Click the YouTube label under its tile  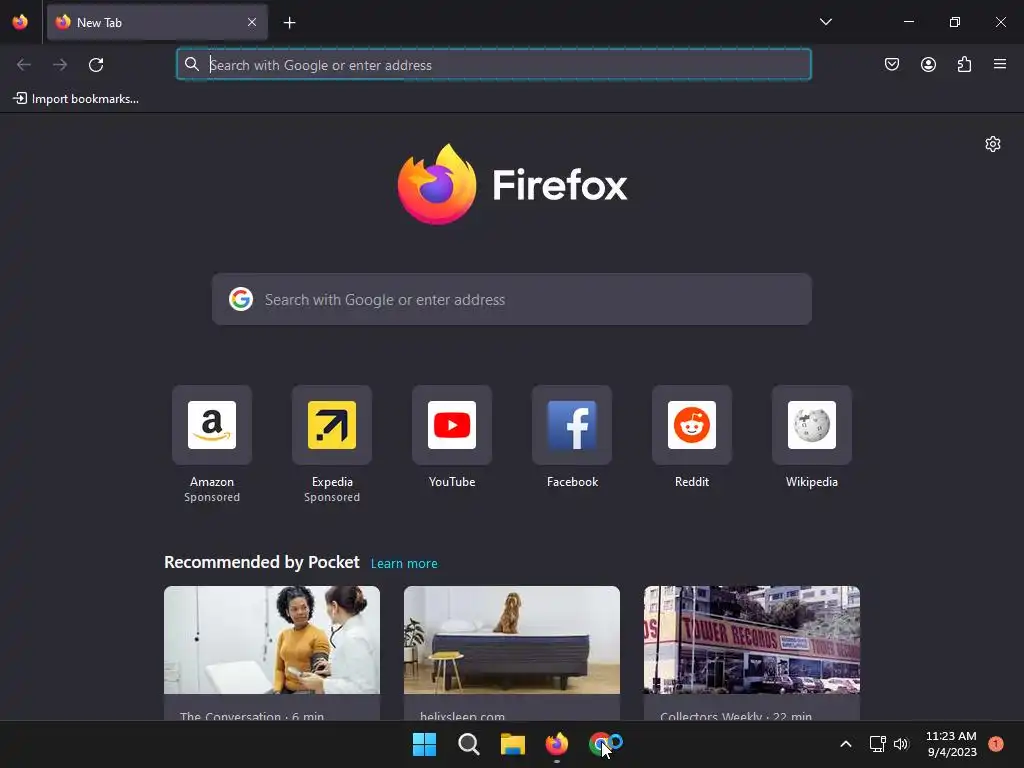click(x=452, y=482)
